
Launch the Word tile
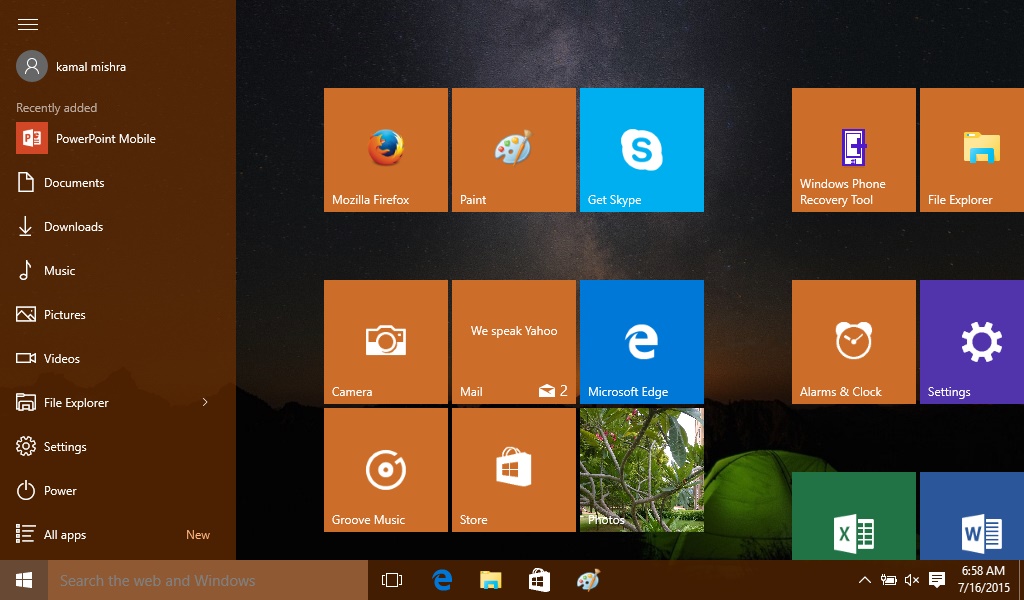pos(972,516)
